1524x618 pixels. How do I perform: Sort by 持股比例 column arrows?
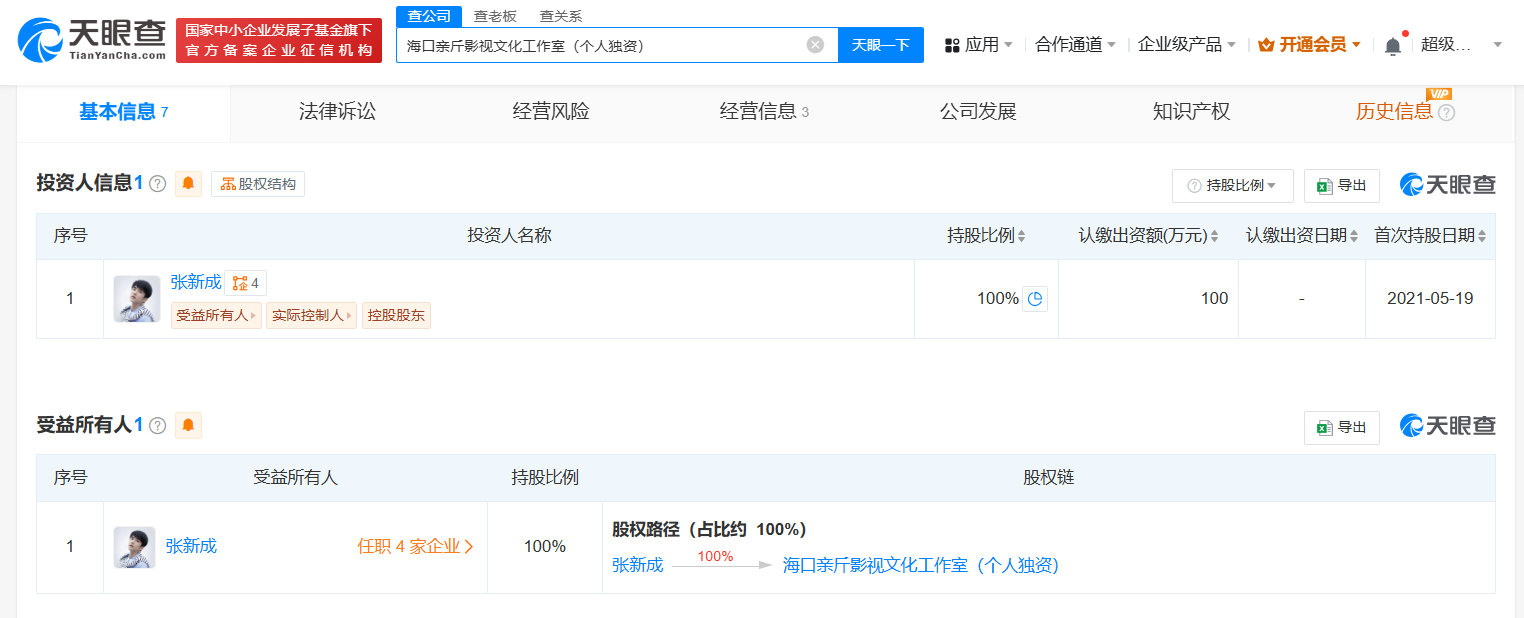pyautogui.click(x=1021, y=237)
